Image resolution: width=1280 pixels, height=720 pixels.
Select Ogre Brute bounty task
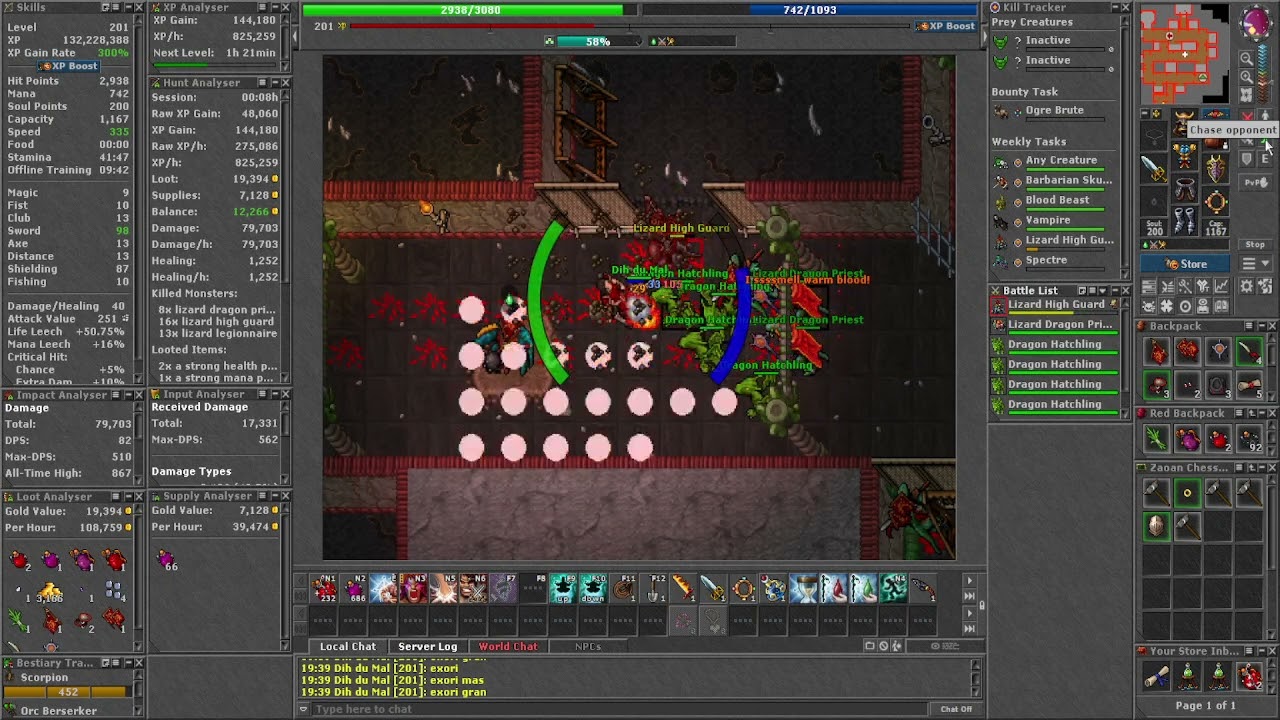[1053, 110]
